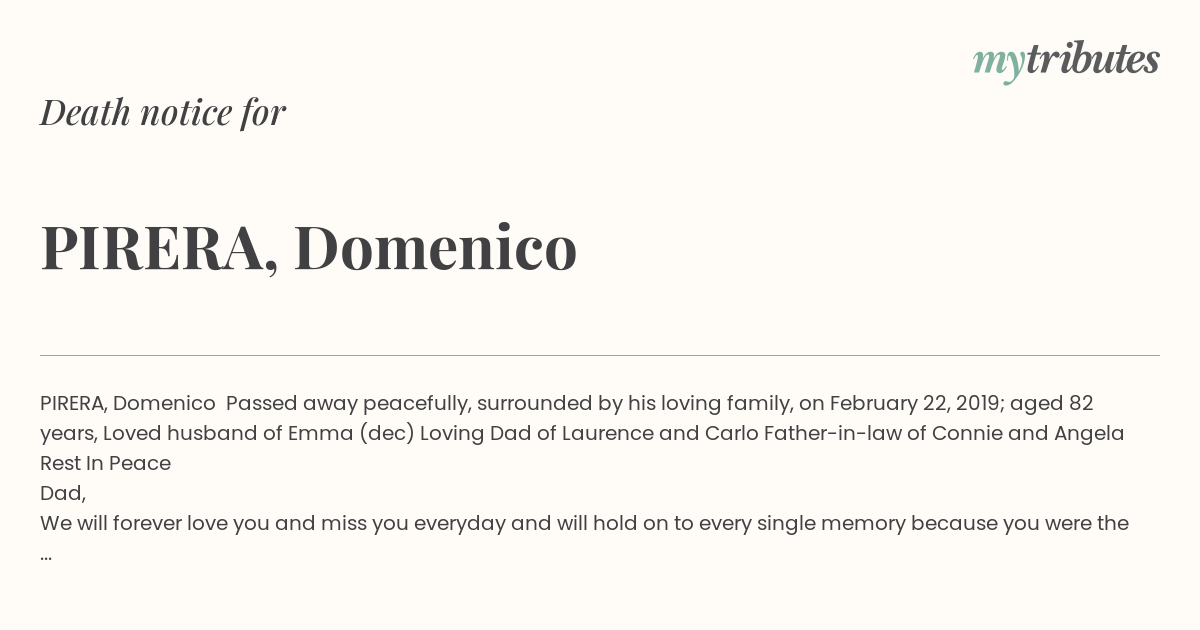The image size is (1200, 630).
Task: Click the mytributes logo
Action: (x=1065, y=61)
